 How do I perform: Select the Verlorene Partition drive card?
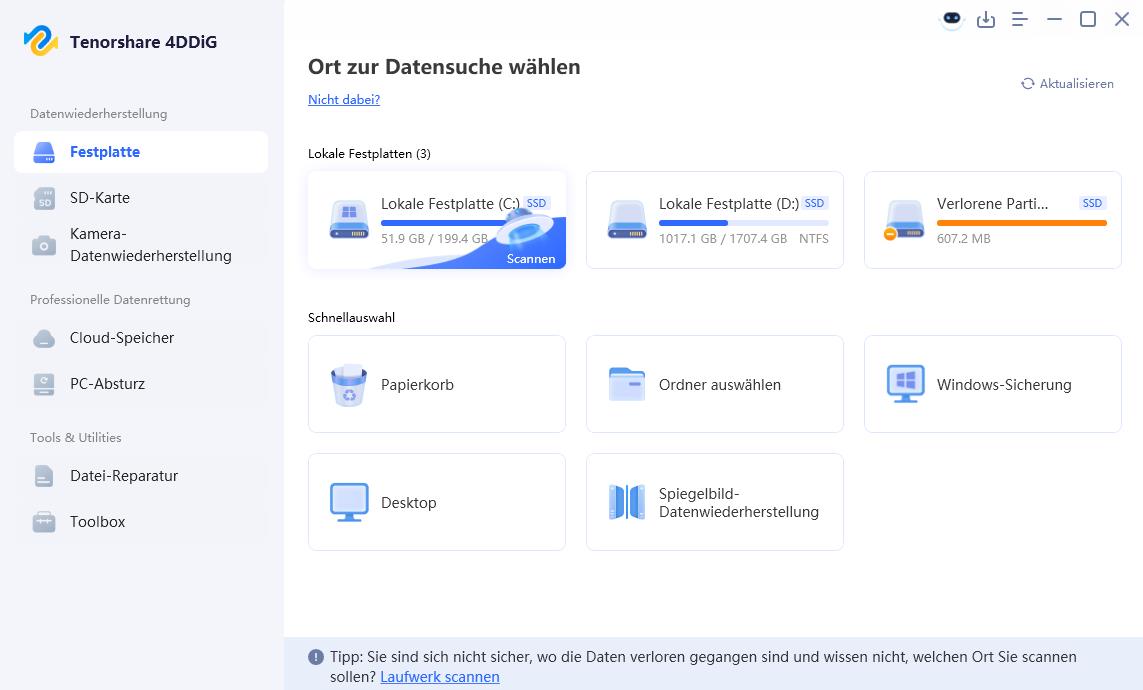point(993,220)
